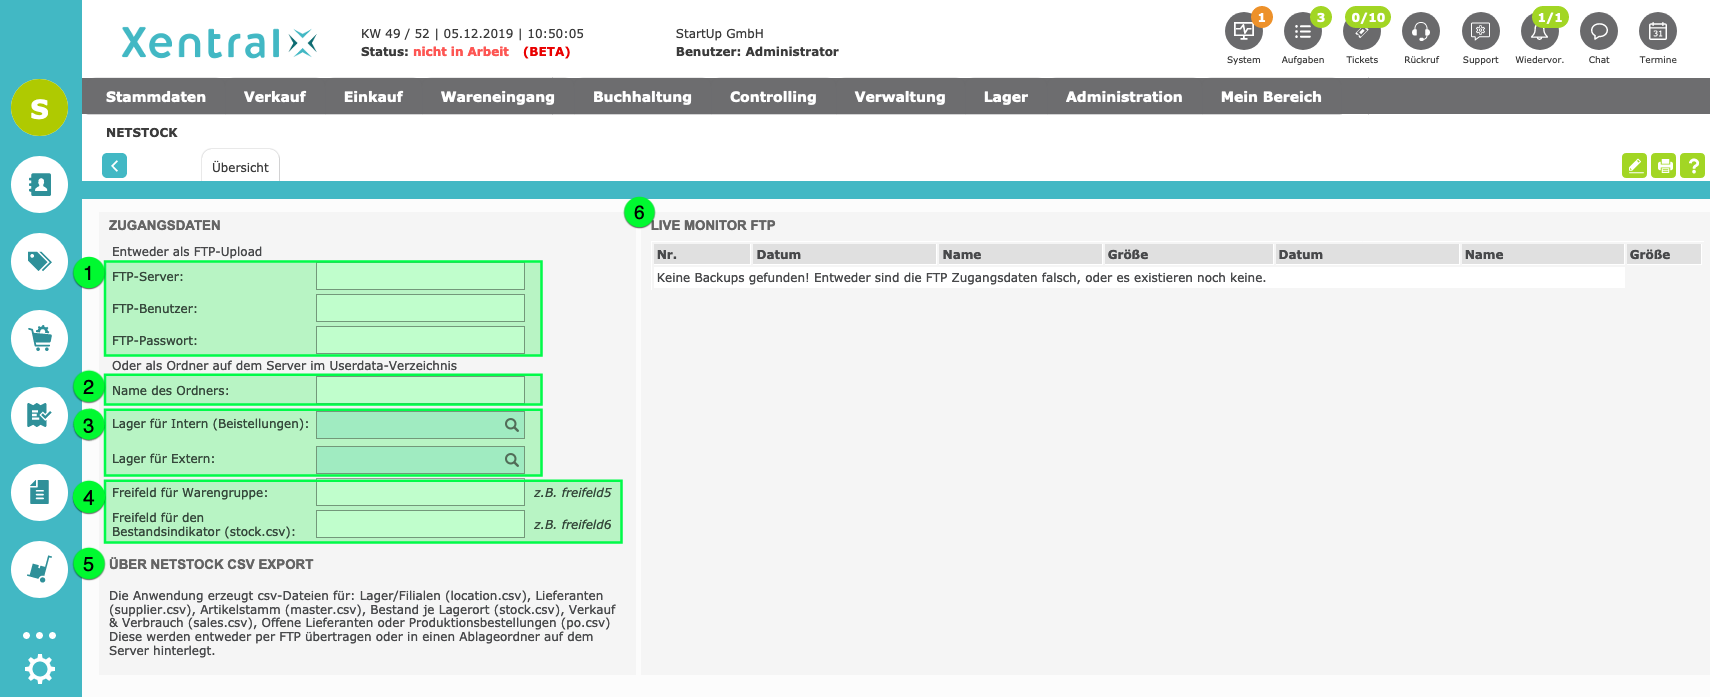Go back using the arrow button

(x=115, y=166)
